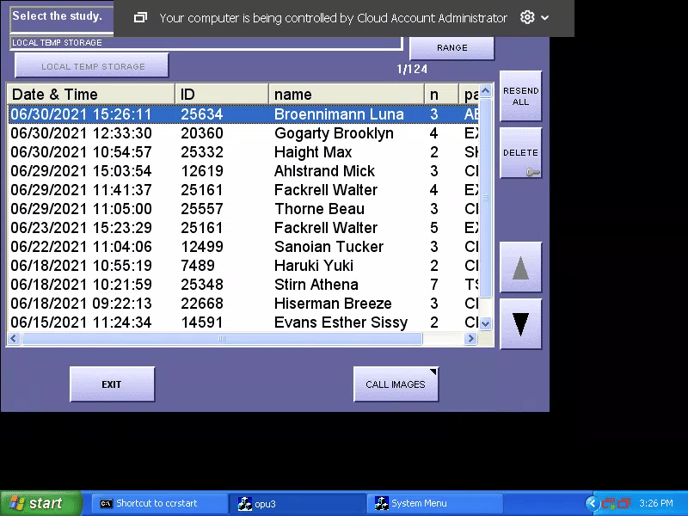Click the ID column header

[221, 94]
